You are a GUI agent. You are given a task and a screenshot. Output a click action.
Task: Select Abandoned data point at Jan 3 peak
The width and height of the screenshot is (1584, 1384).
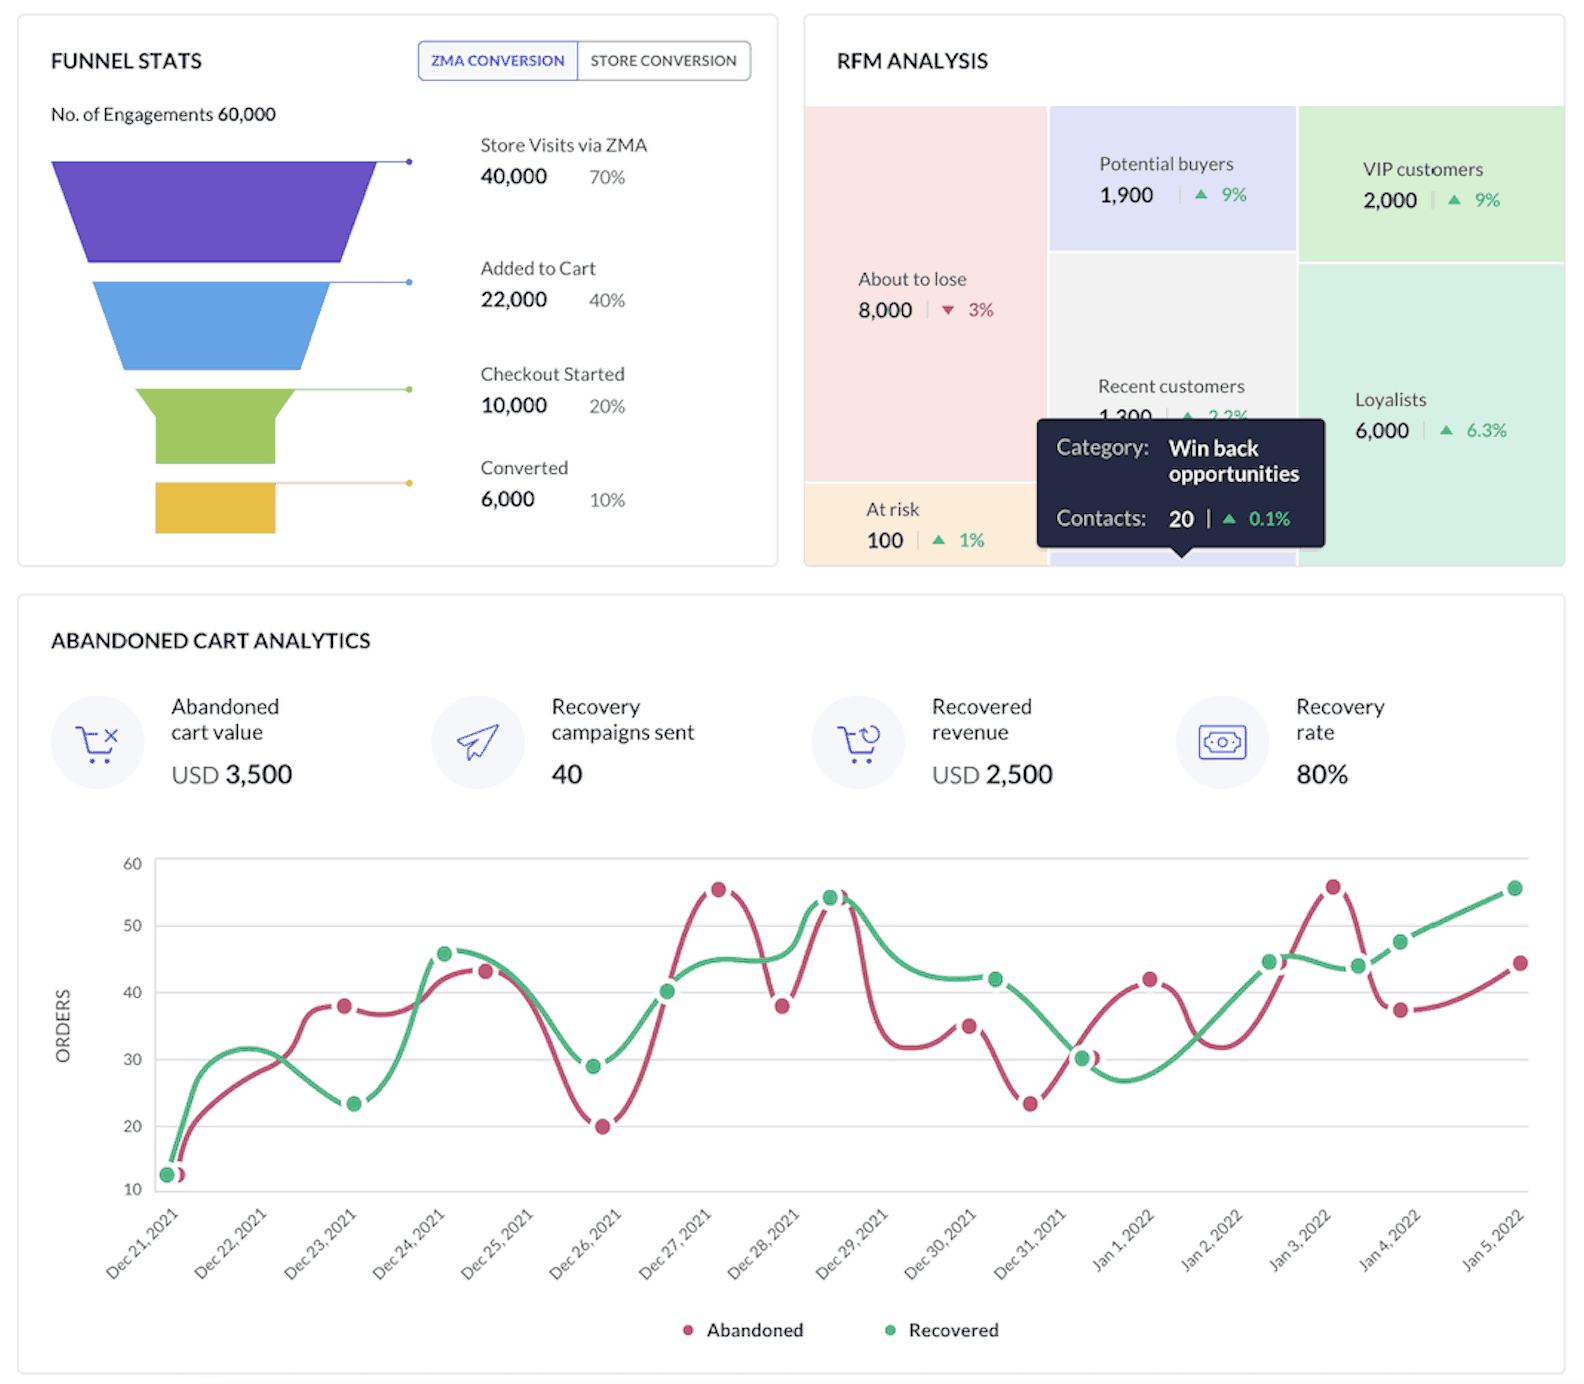pos(1333,887)
